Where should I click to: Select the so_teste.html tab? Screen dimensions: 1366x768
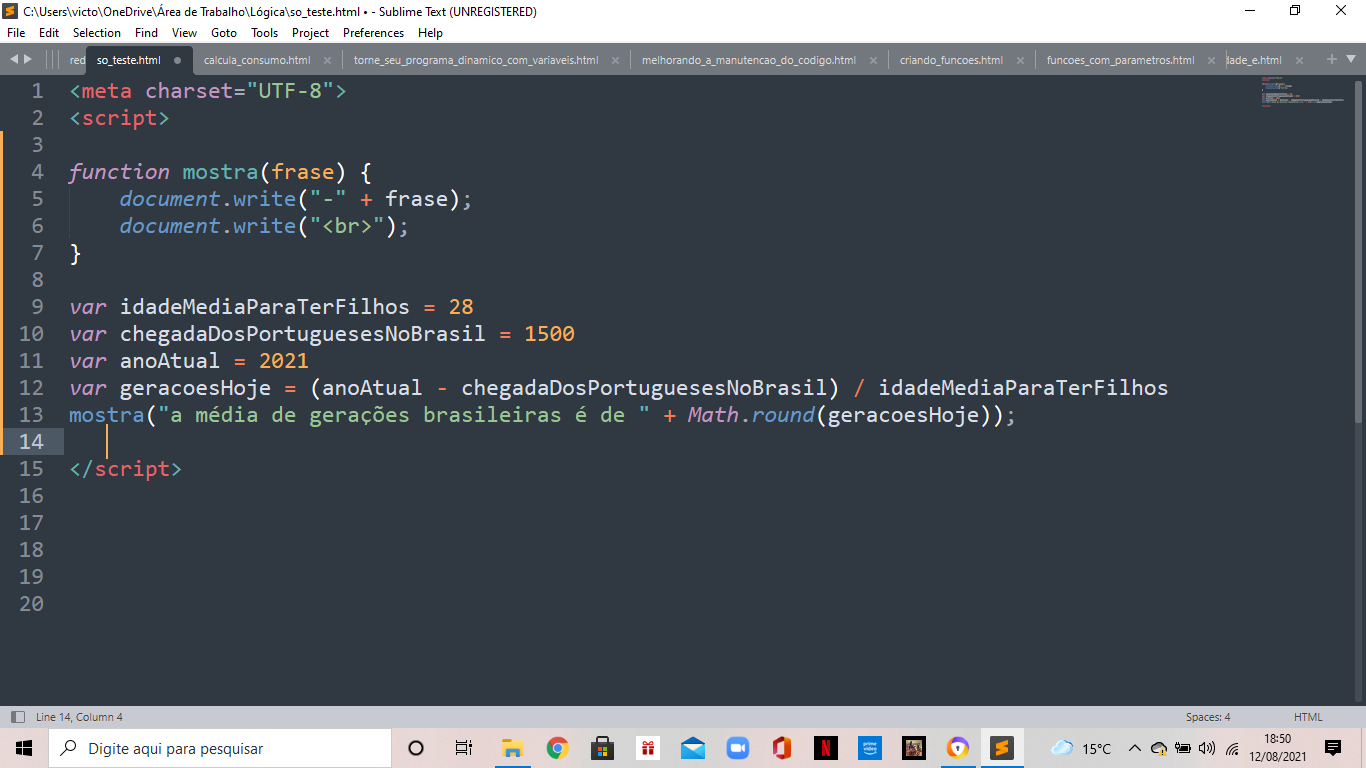tap(128, 60)
